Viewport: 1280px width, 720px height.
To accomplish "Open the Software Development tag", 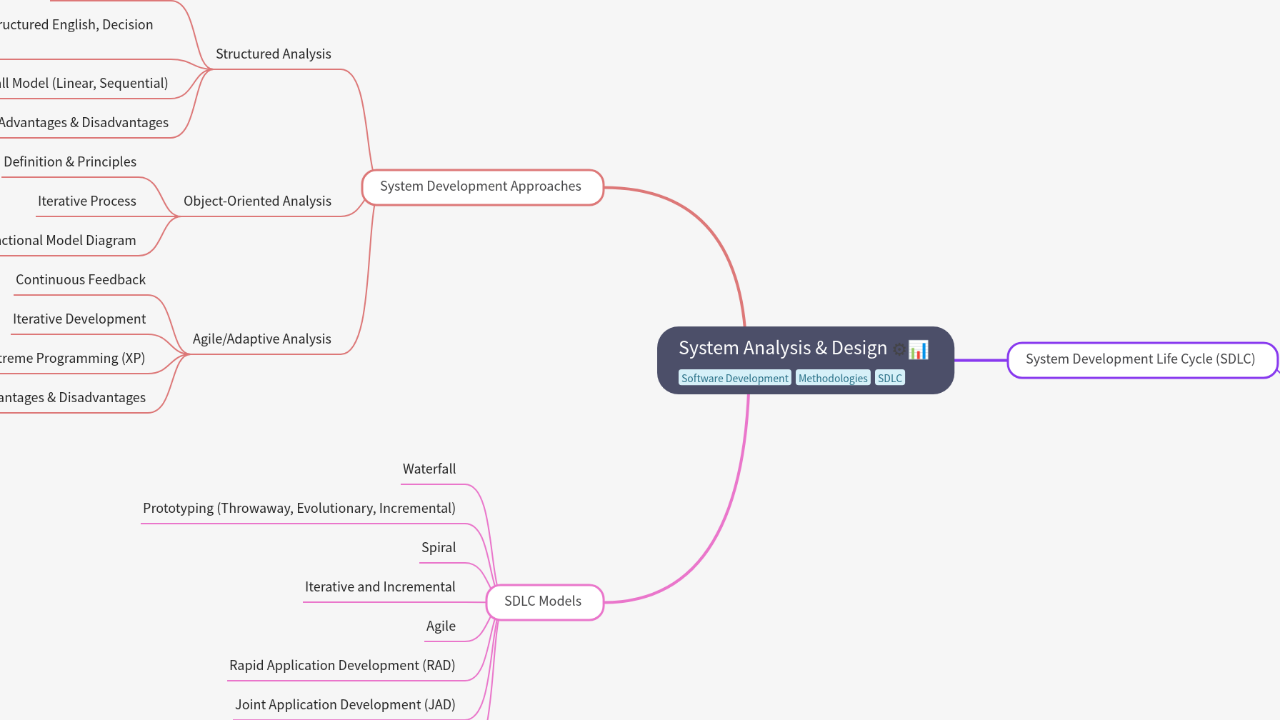I will point(735,378).
